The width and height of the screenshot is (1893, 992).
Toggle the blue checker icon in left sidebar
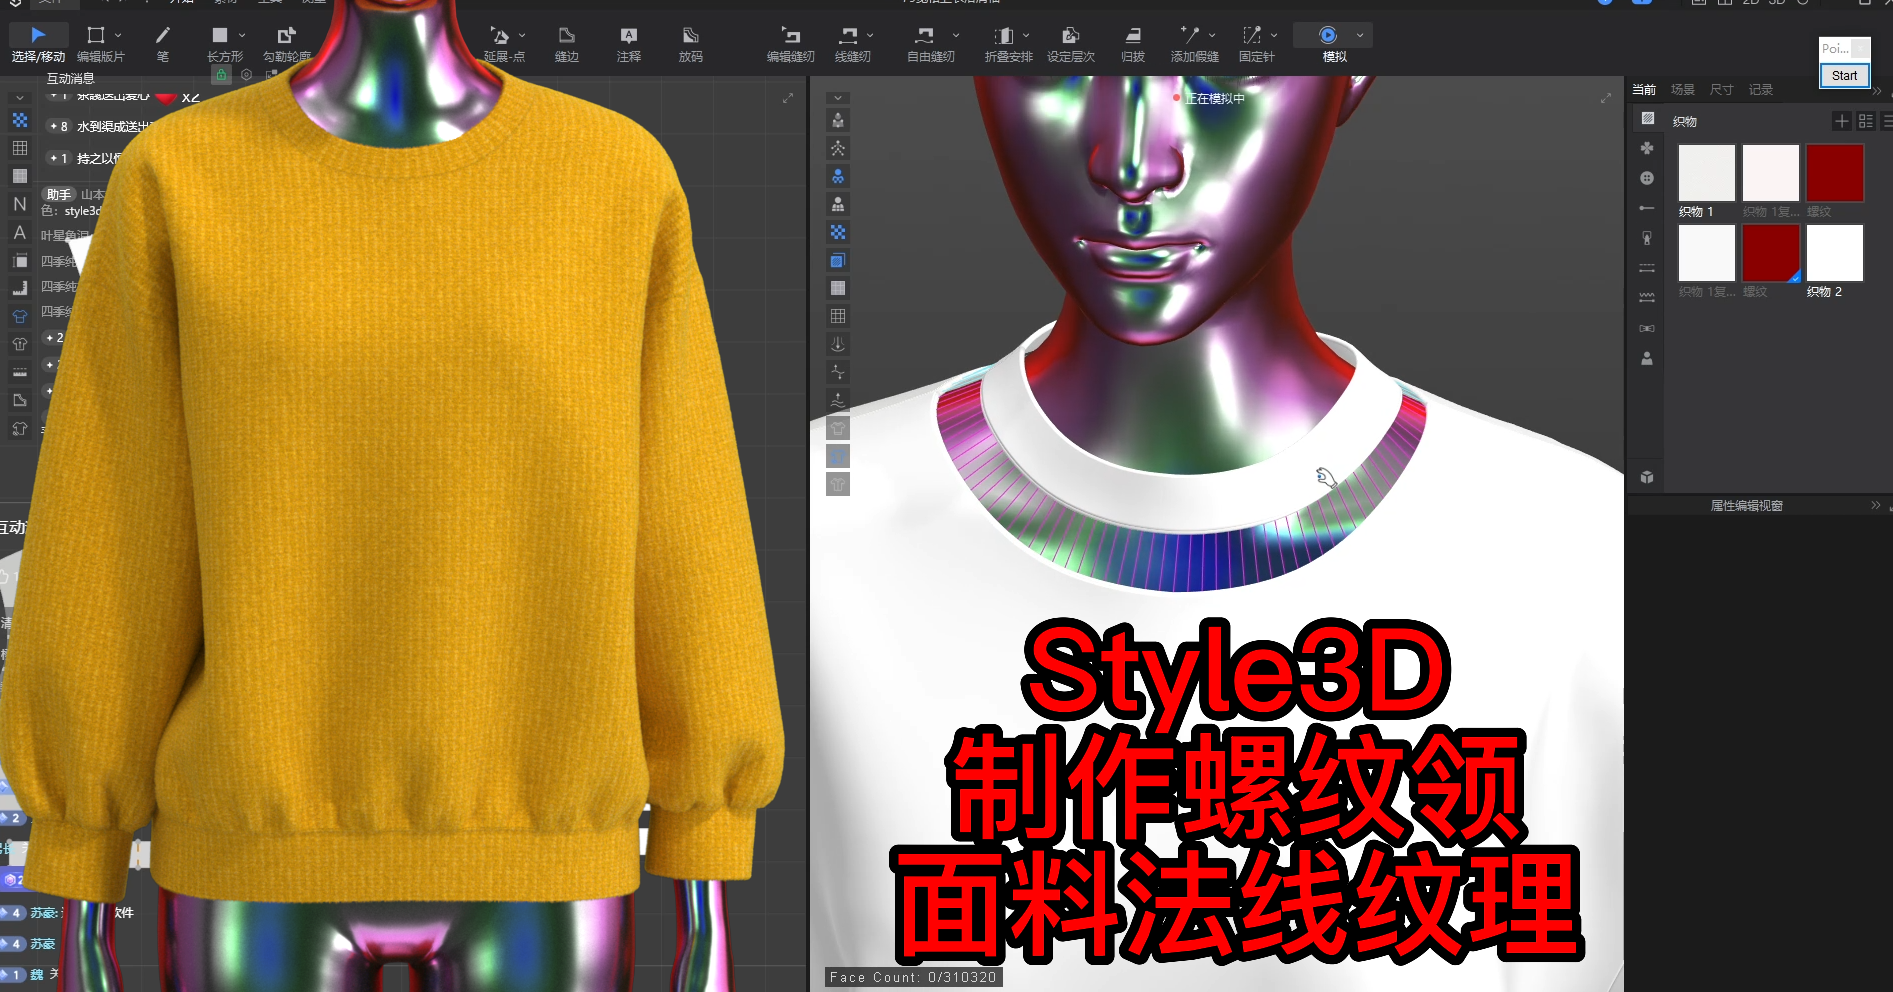point(20,120)
